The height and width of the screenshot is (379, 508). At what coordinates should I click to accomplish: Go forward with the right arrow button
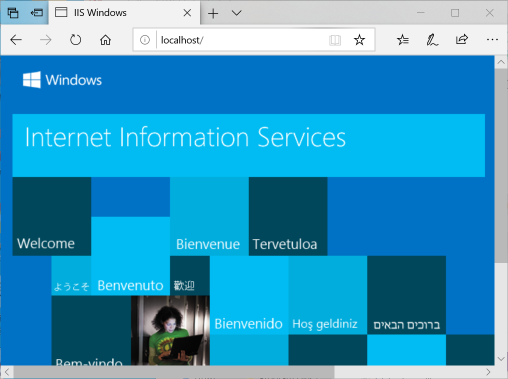click(x=46, y=40)
